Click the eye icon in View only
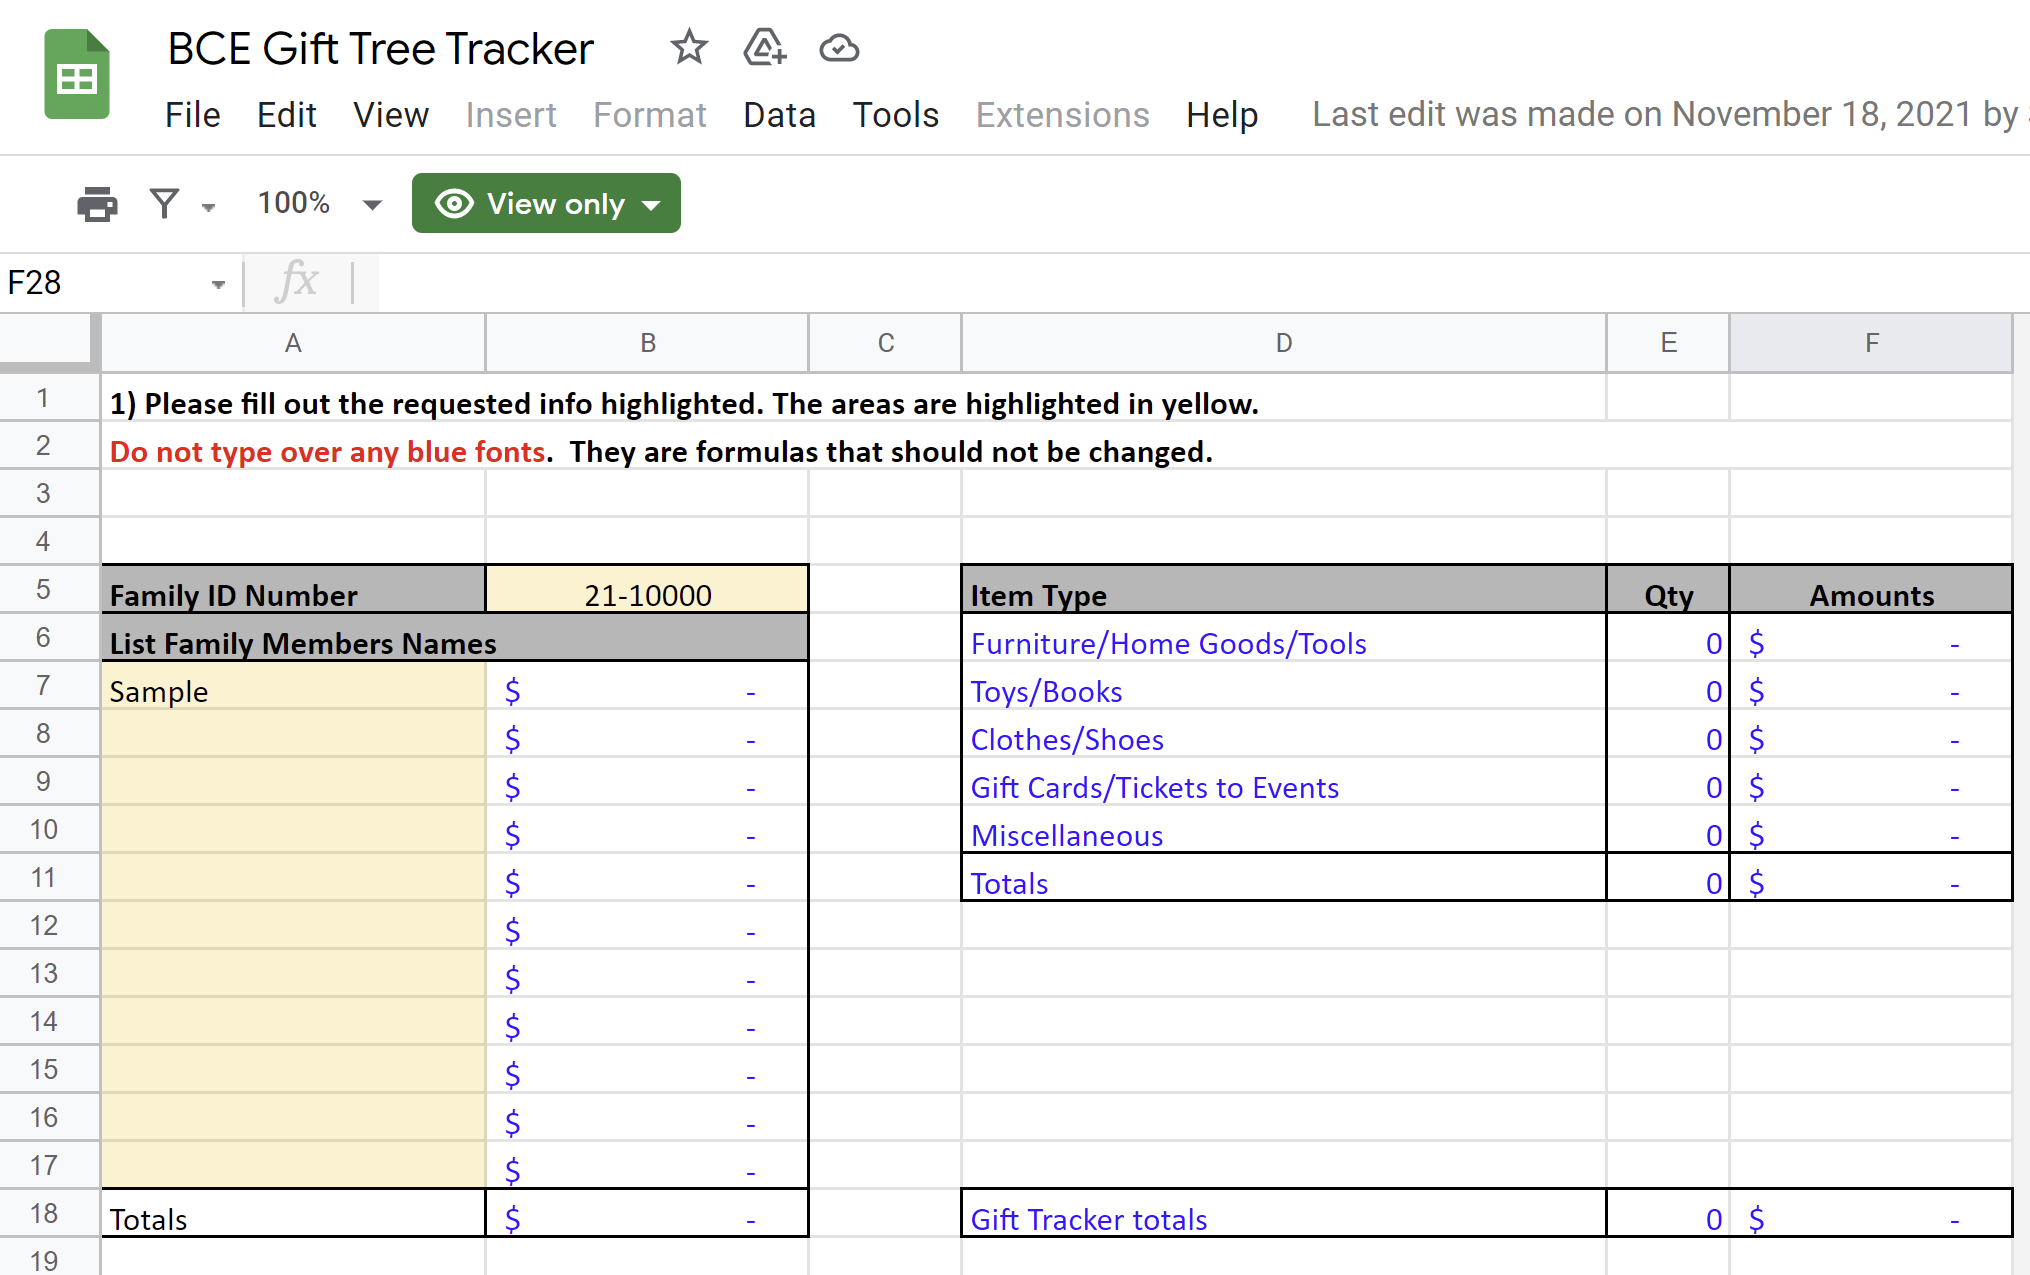The width and height of the screenshot is (2030, 1275). pos(454,204)
